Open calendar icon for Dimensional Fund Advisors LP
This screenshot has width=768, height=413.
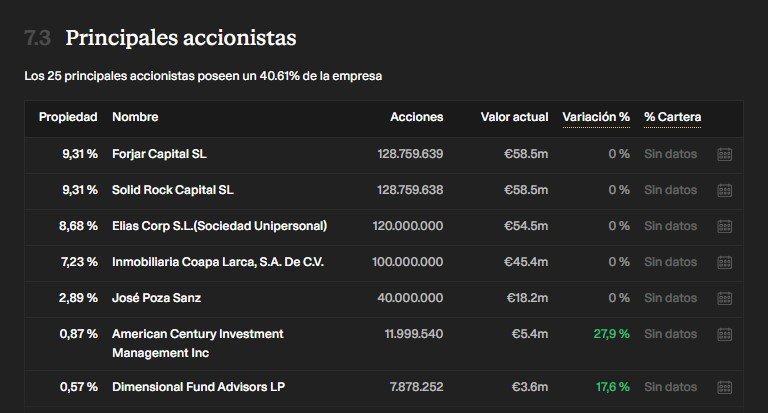tap(724, 387)
